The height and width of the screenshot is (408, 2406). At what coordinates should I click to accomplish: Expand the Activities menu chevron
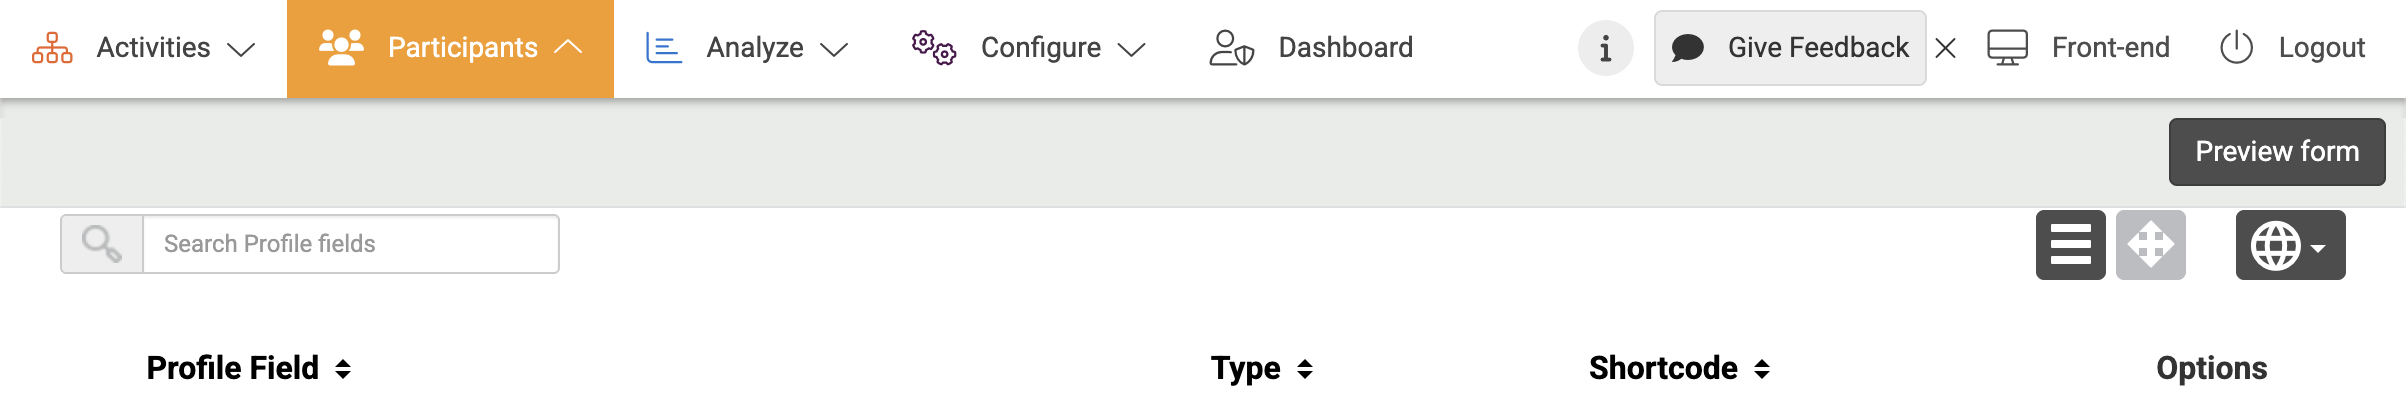point(241,49)
